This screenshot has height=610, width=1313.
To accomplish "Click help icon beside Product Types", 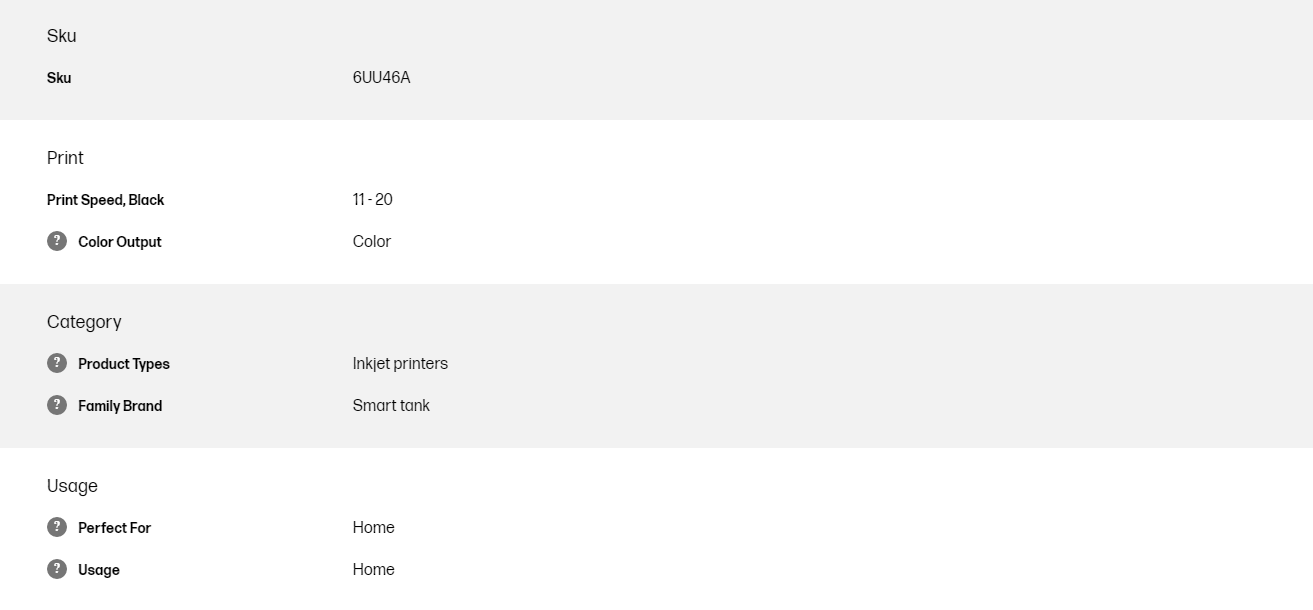I will coord(57,363).
